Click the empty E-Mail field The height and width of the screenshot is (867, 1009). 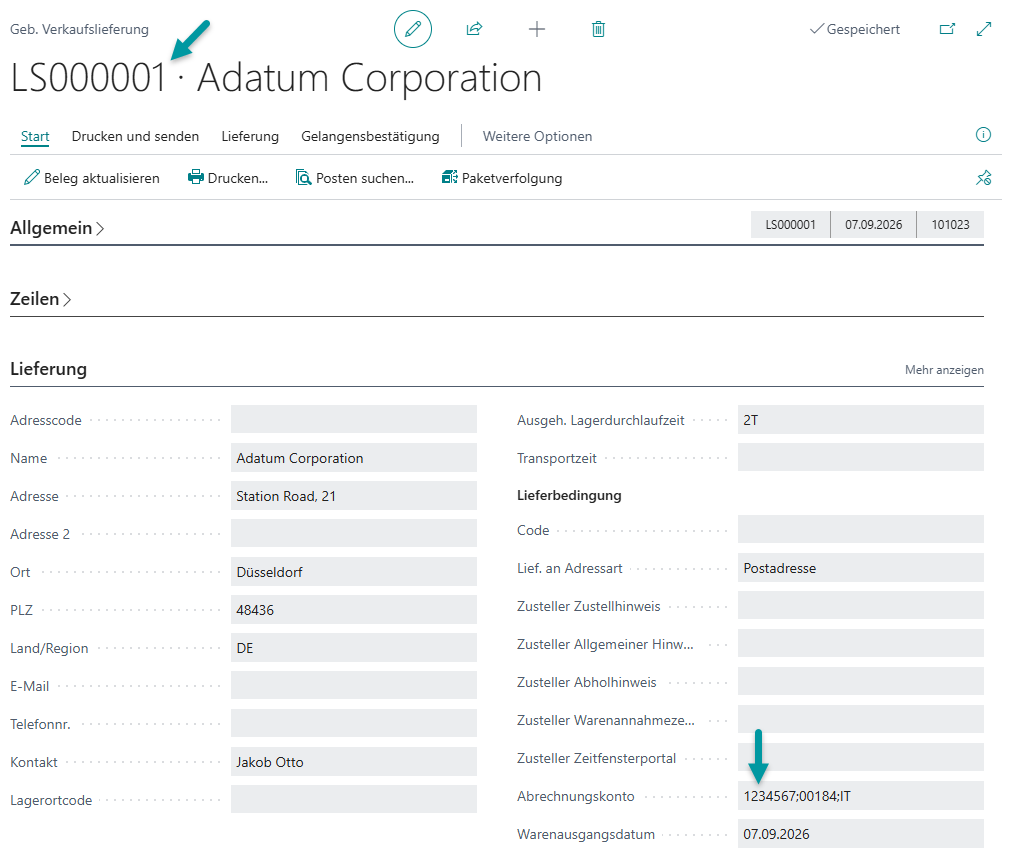click(354, 685)
